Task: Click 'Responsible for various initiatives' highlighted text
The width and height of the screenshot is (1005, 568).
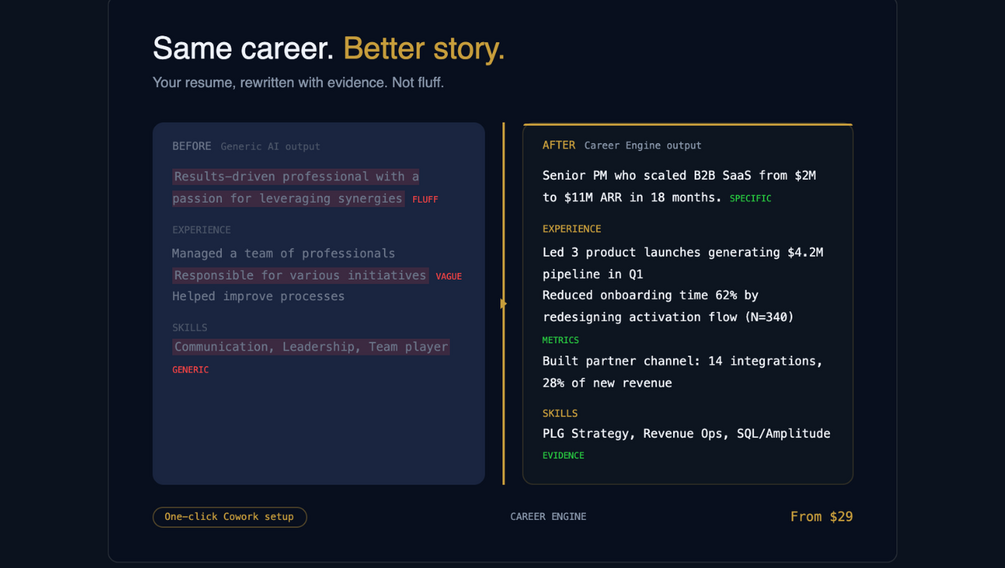Action: pos(300,275)
